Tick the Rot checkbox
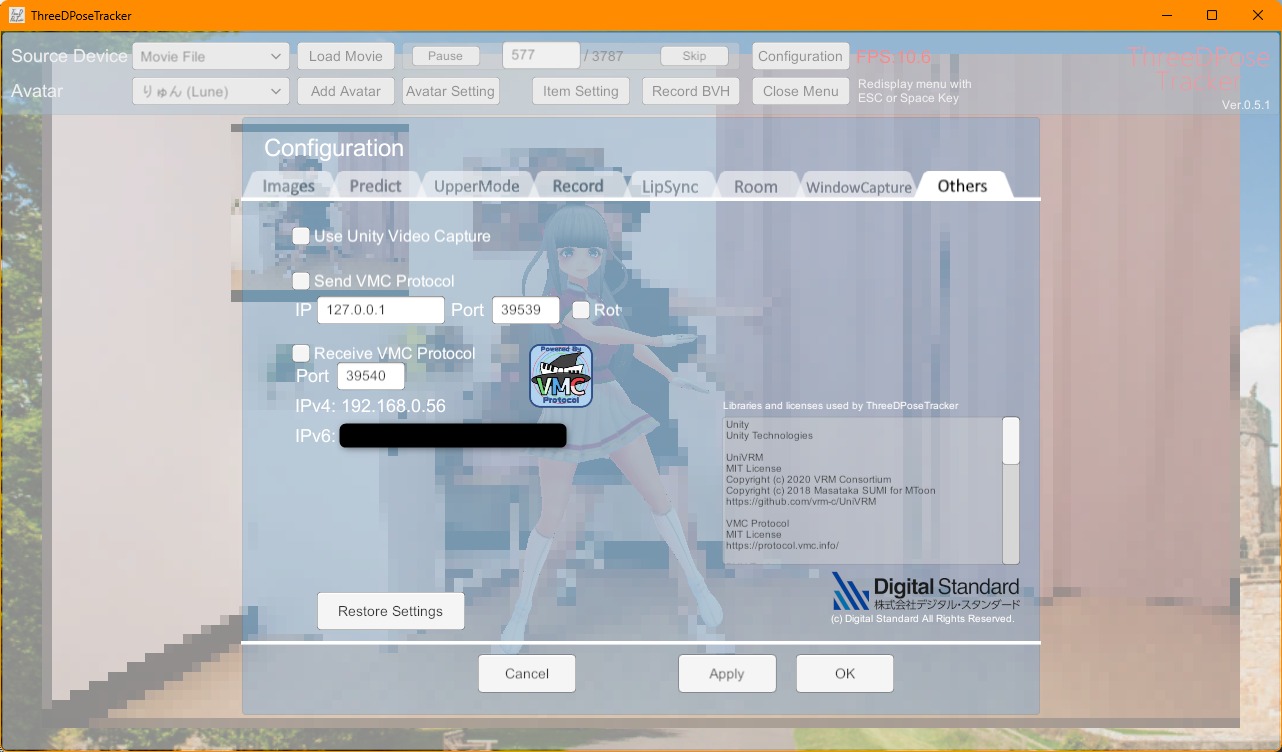Screen dimensions: 1282x752 coord(581,310)
